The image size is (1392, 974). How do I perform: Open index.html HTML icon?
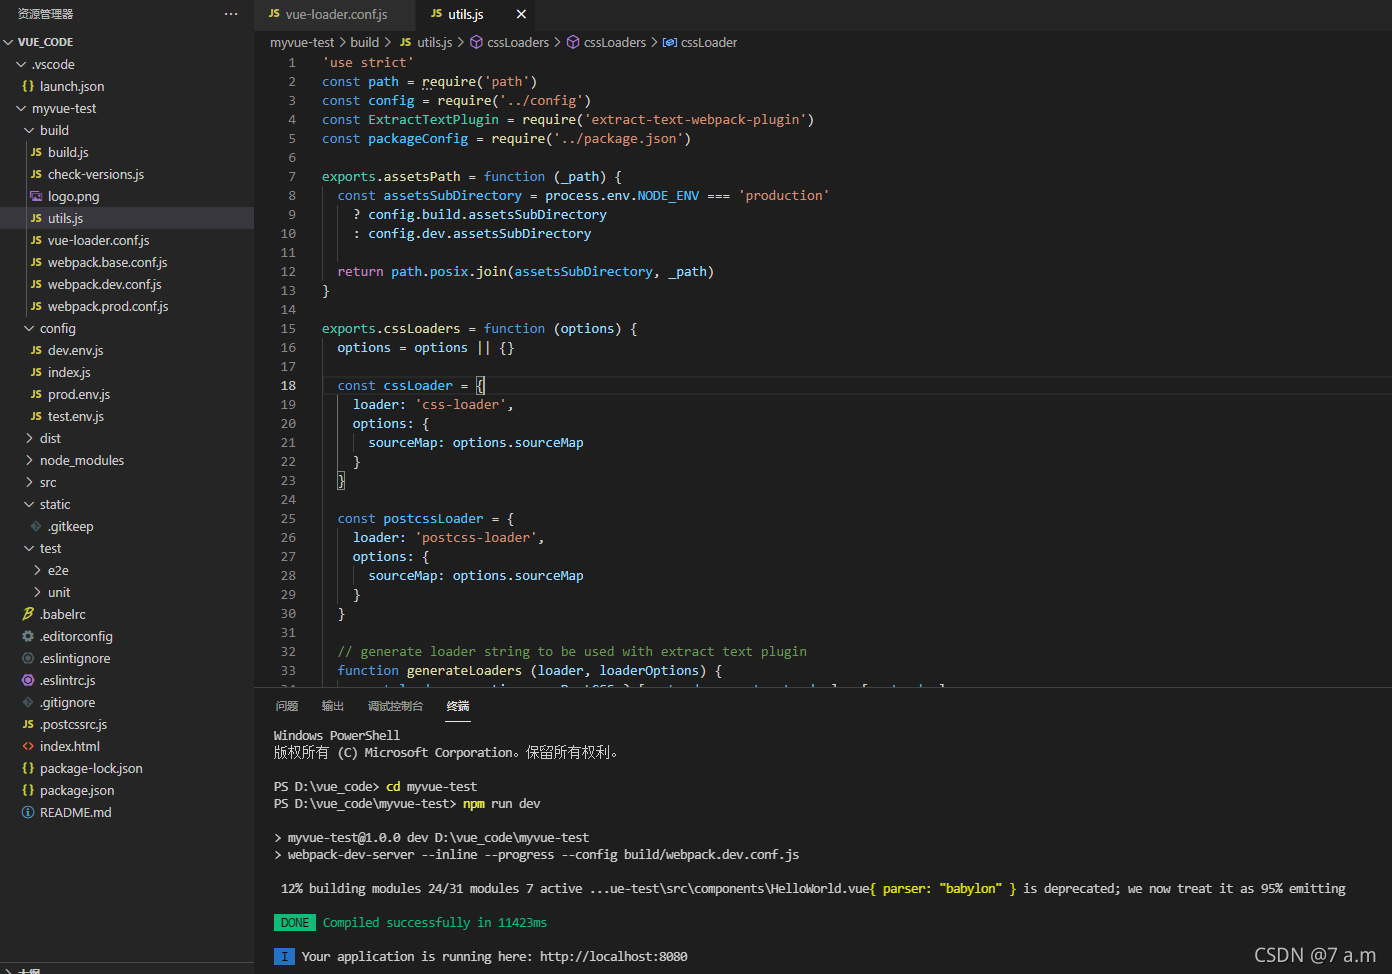click(28, 746)
